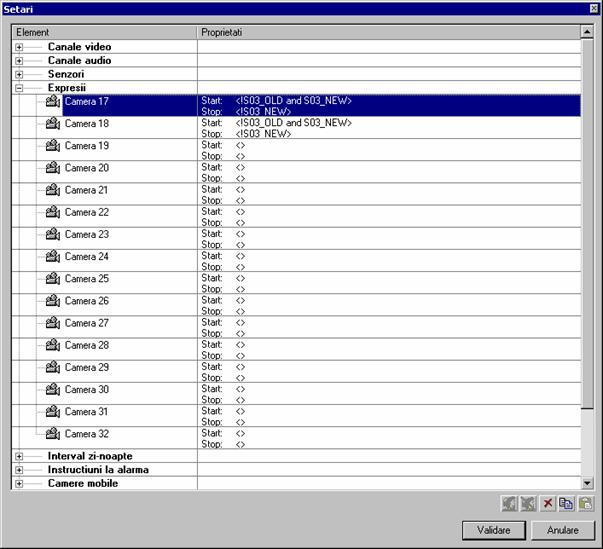The height and width of the screenshot is (549, 603).
Task: Click the Camera 25 camera icon
Action: (53, 279)
